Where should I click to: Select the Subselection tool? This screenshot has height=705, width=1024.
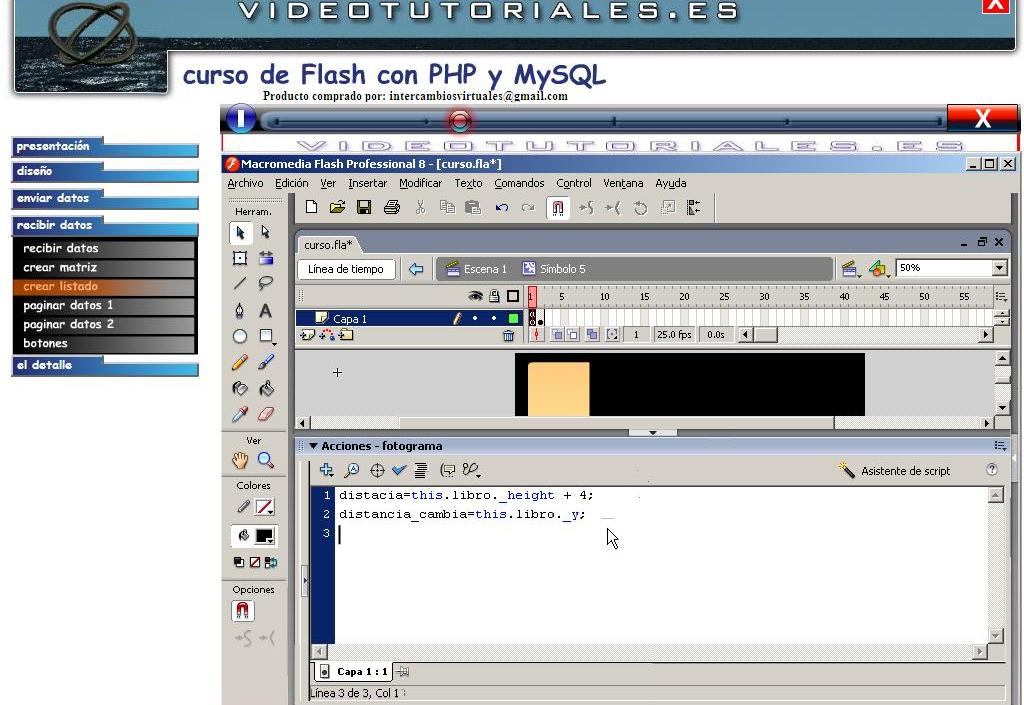pyautogui.click(x=264, y=233)
